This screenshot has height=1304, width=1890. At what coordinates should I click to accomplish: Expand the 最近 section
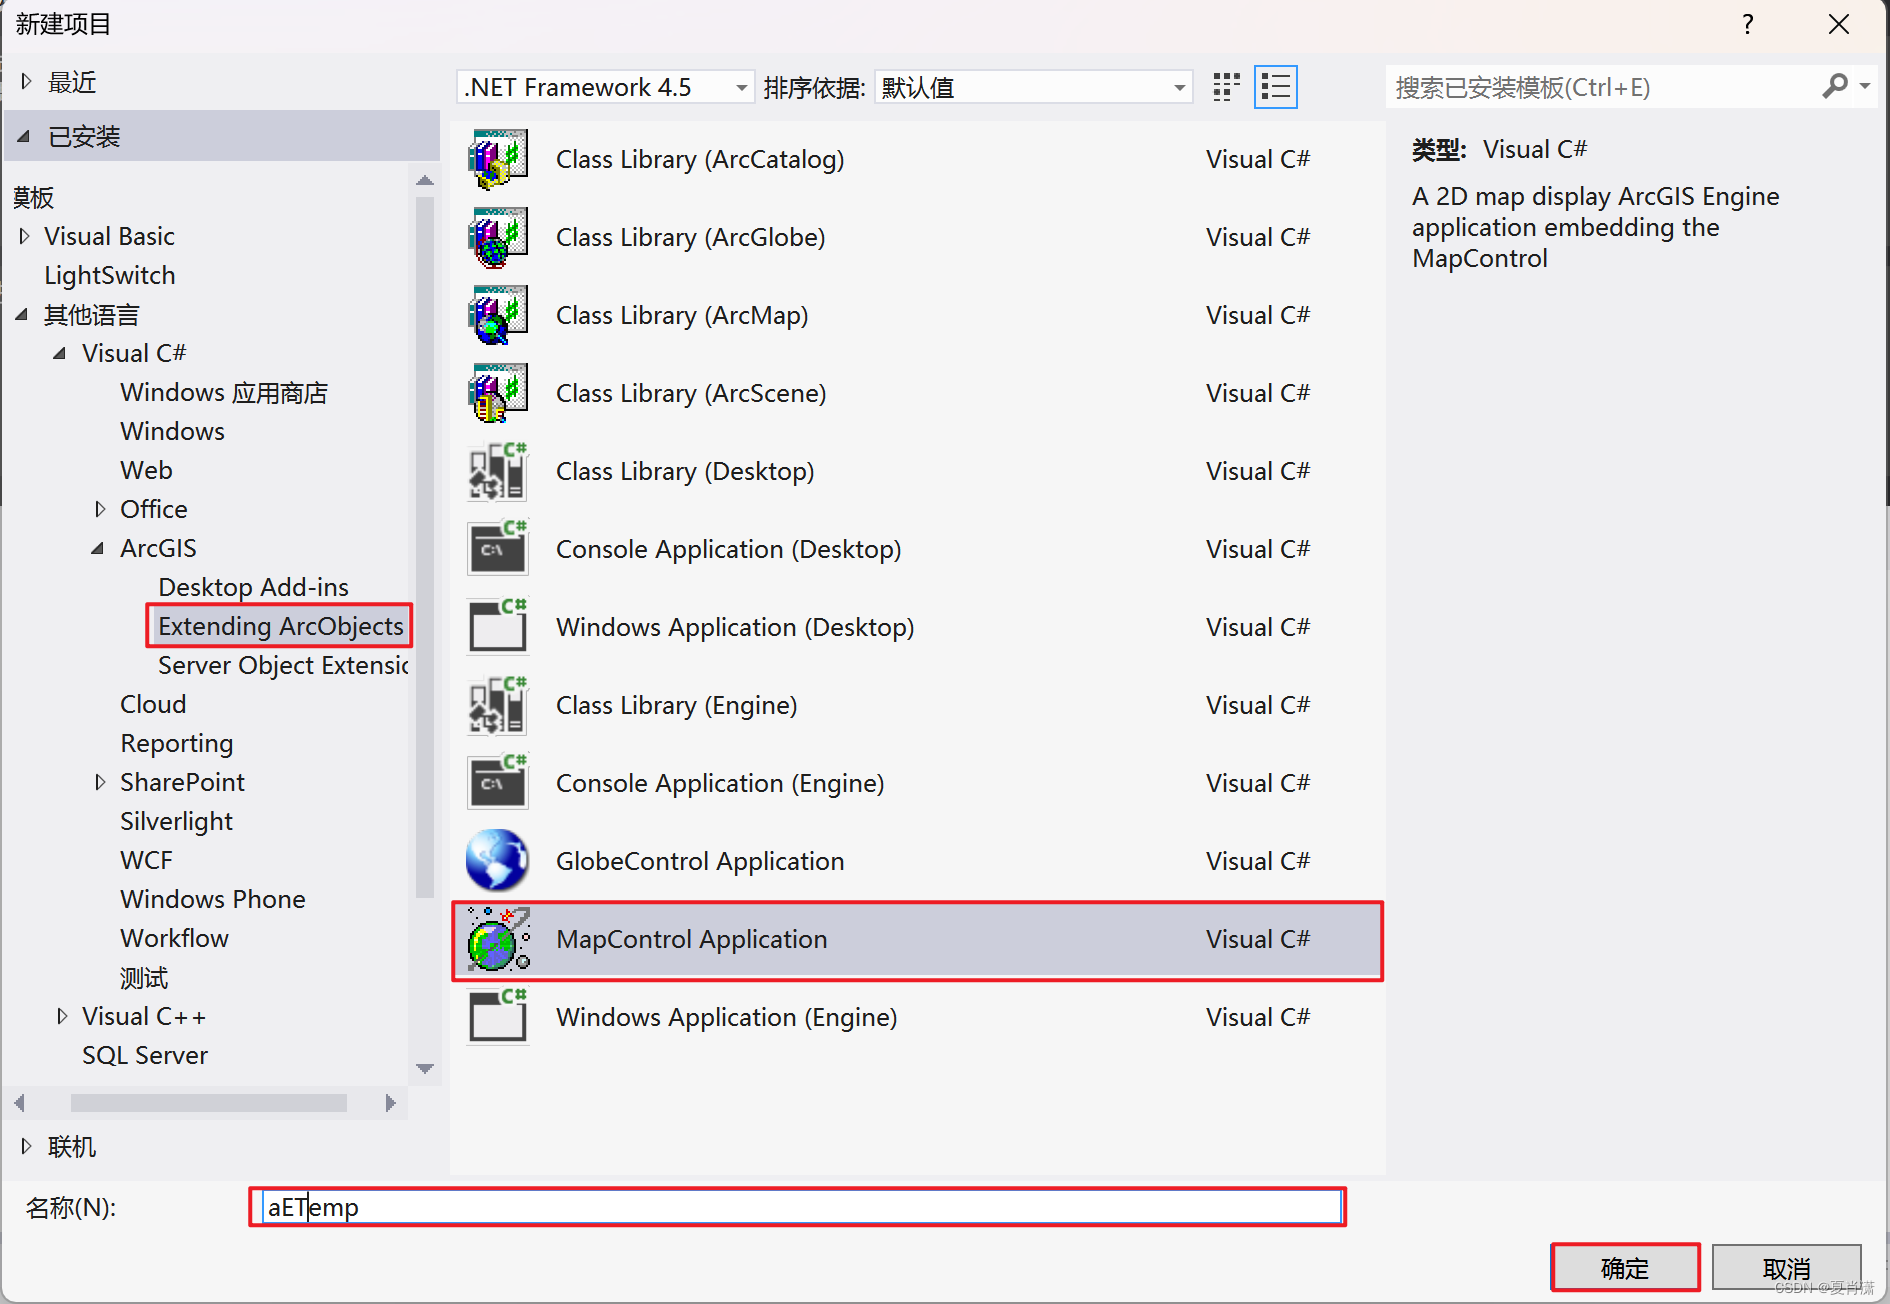tap(27, 81)
